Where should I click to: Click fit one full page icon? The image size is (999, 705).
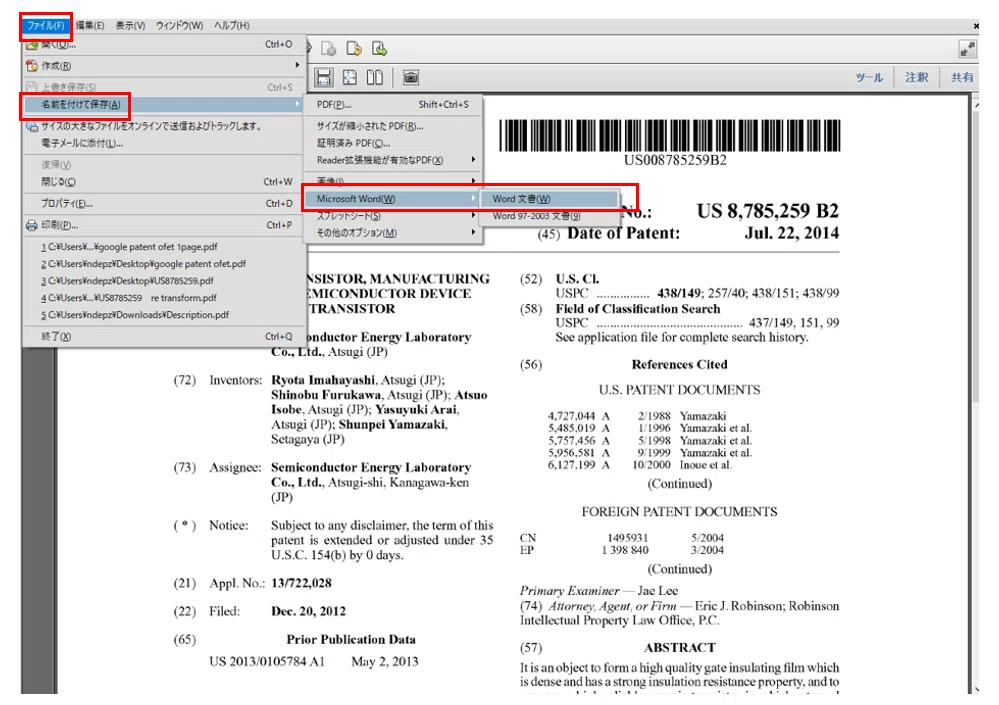350,78
